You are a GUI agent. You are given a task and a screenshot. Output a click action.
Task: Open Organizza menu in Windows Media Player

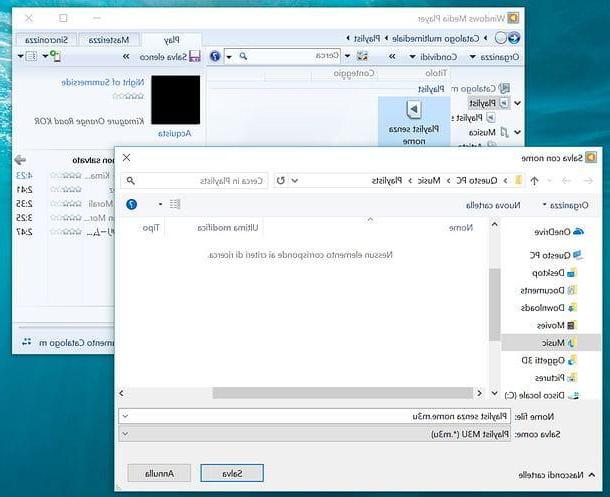pos(494,57)
